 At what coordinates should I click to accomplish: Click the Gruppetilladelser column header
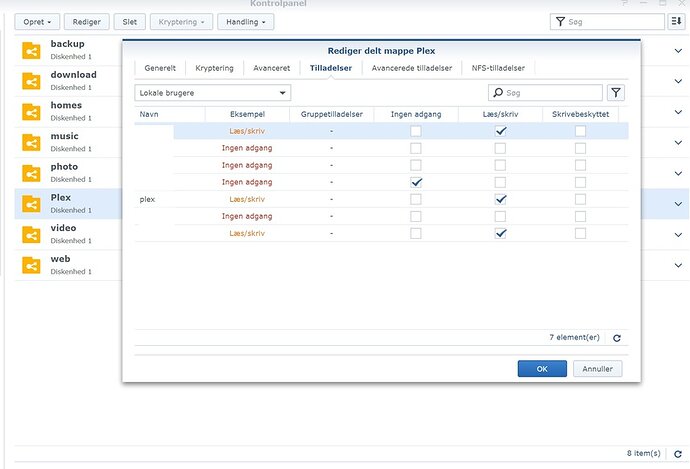click(x=332, y=114)
